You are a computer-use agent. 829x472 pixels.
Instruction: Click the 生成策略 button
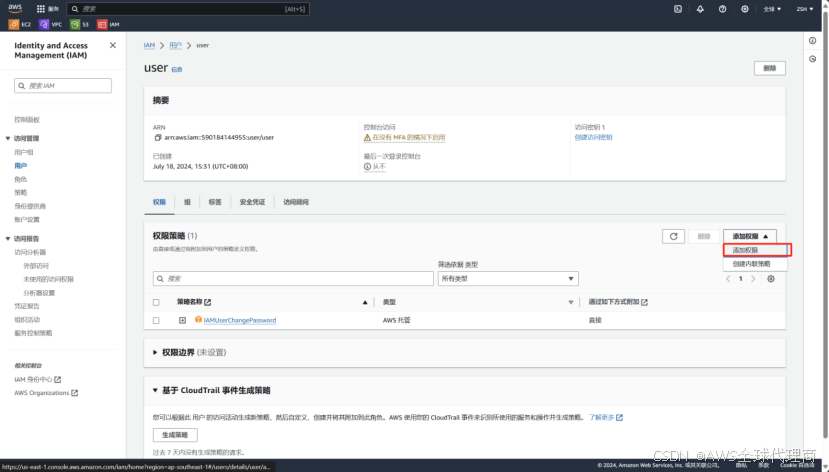(175, 435)
